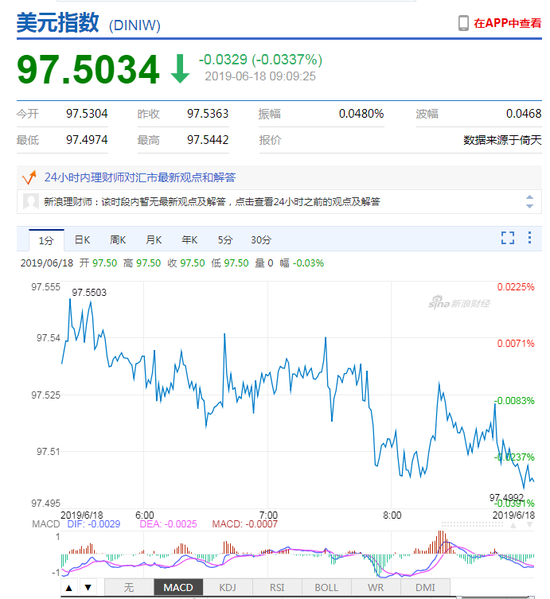Screen dimensions: 550x599
Task: Click the 最低 value 97.4974
Action: [x=87, y=140]
